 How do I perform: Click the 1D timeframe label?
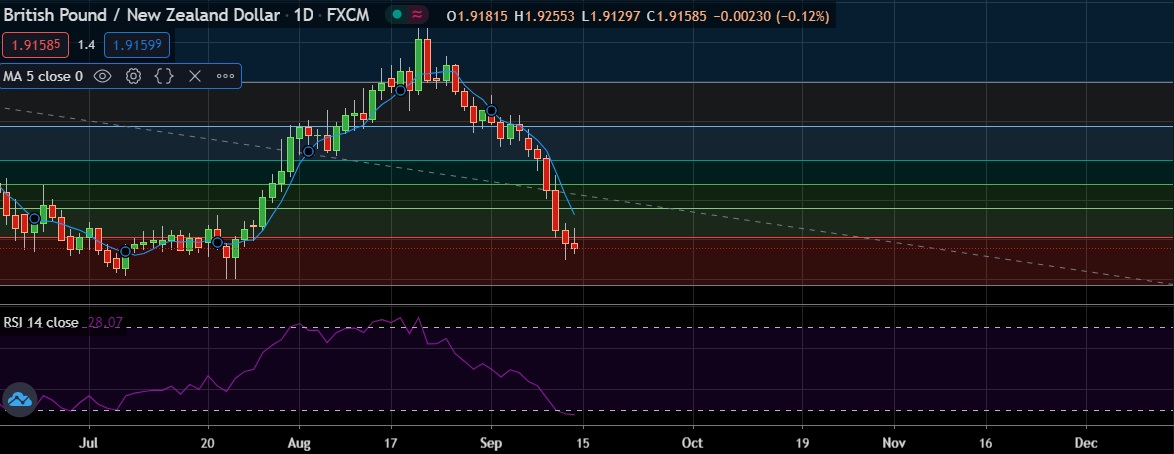click(303, 15)
